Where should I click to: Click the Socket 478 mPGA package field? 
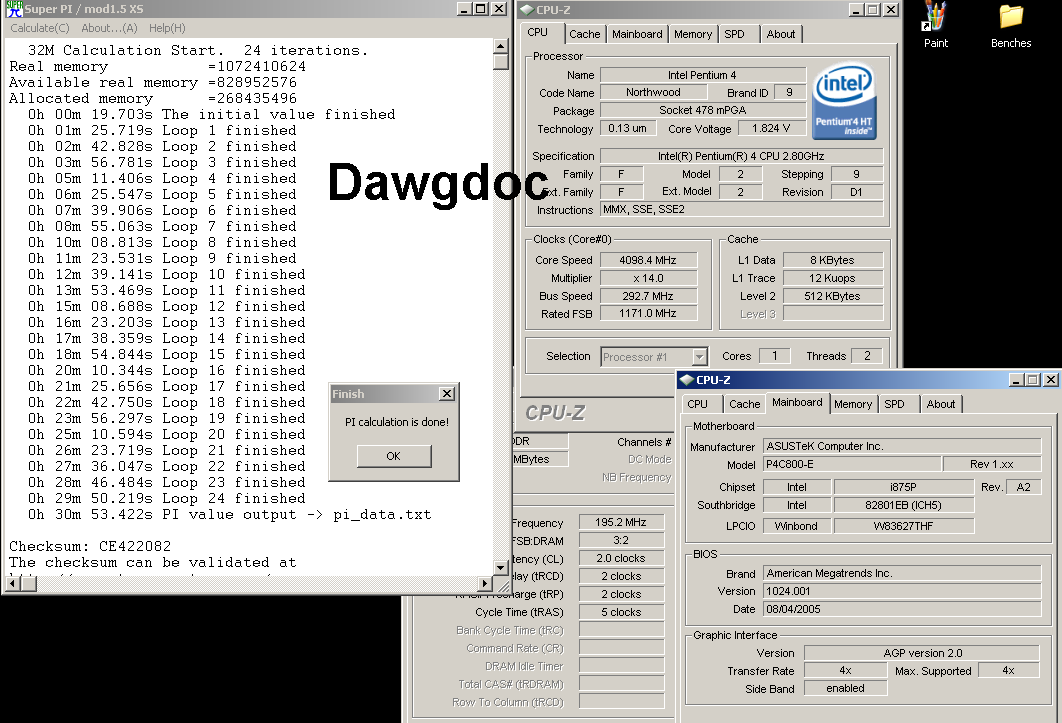click(703, 110)
